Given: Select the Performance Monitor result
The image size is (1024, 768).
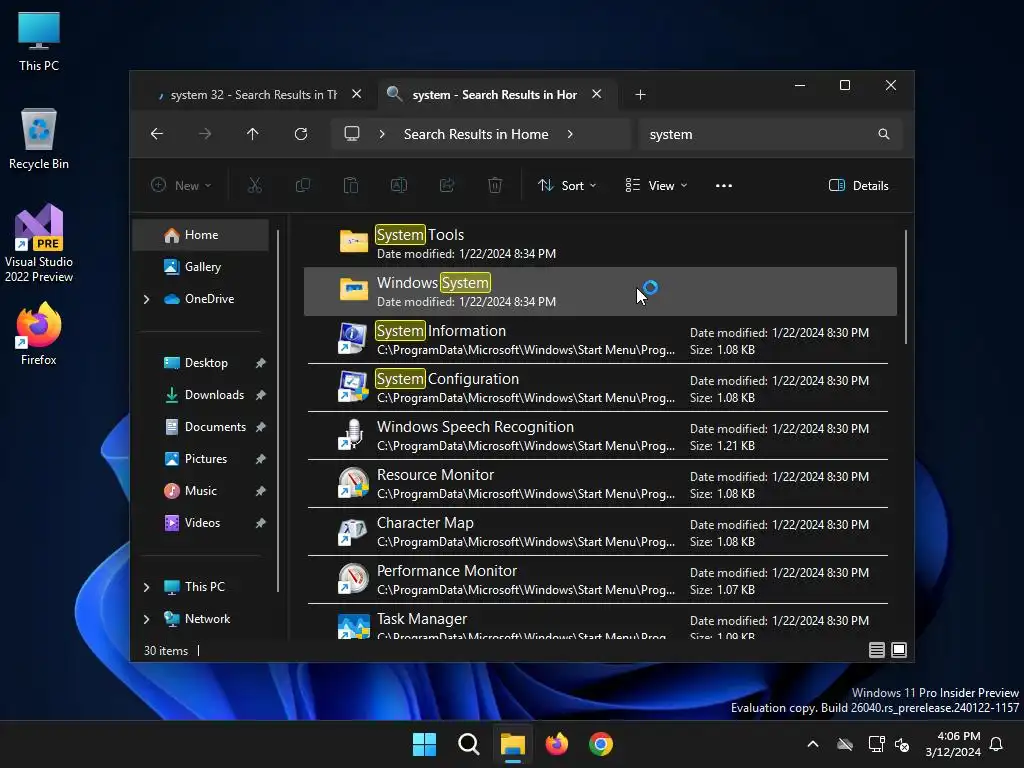Looking at the screenshot, I should coord(600,579).
